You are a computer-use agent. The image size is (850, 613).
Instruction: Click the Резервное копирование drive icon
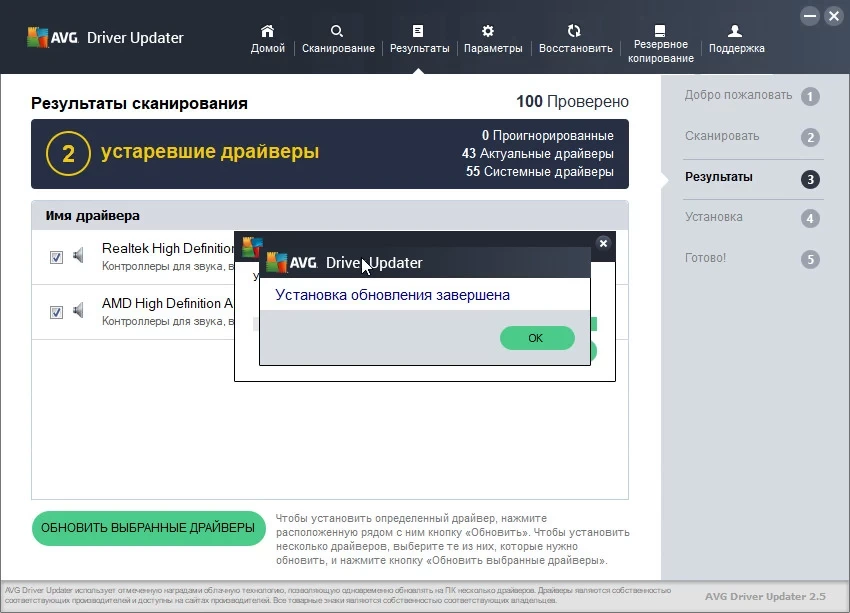point(660,30)
